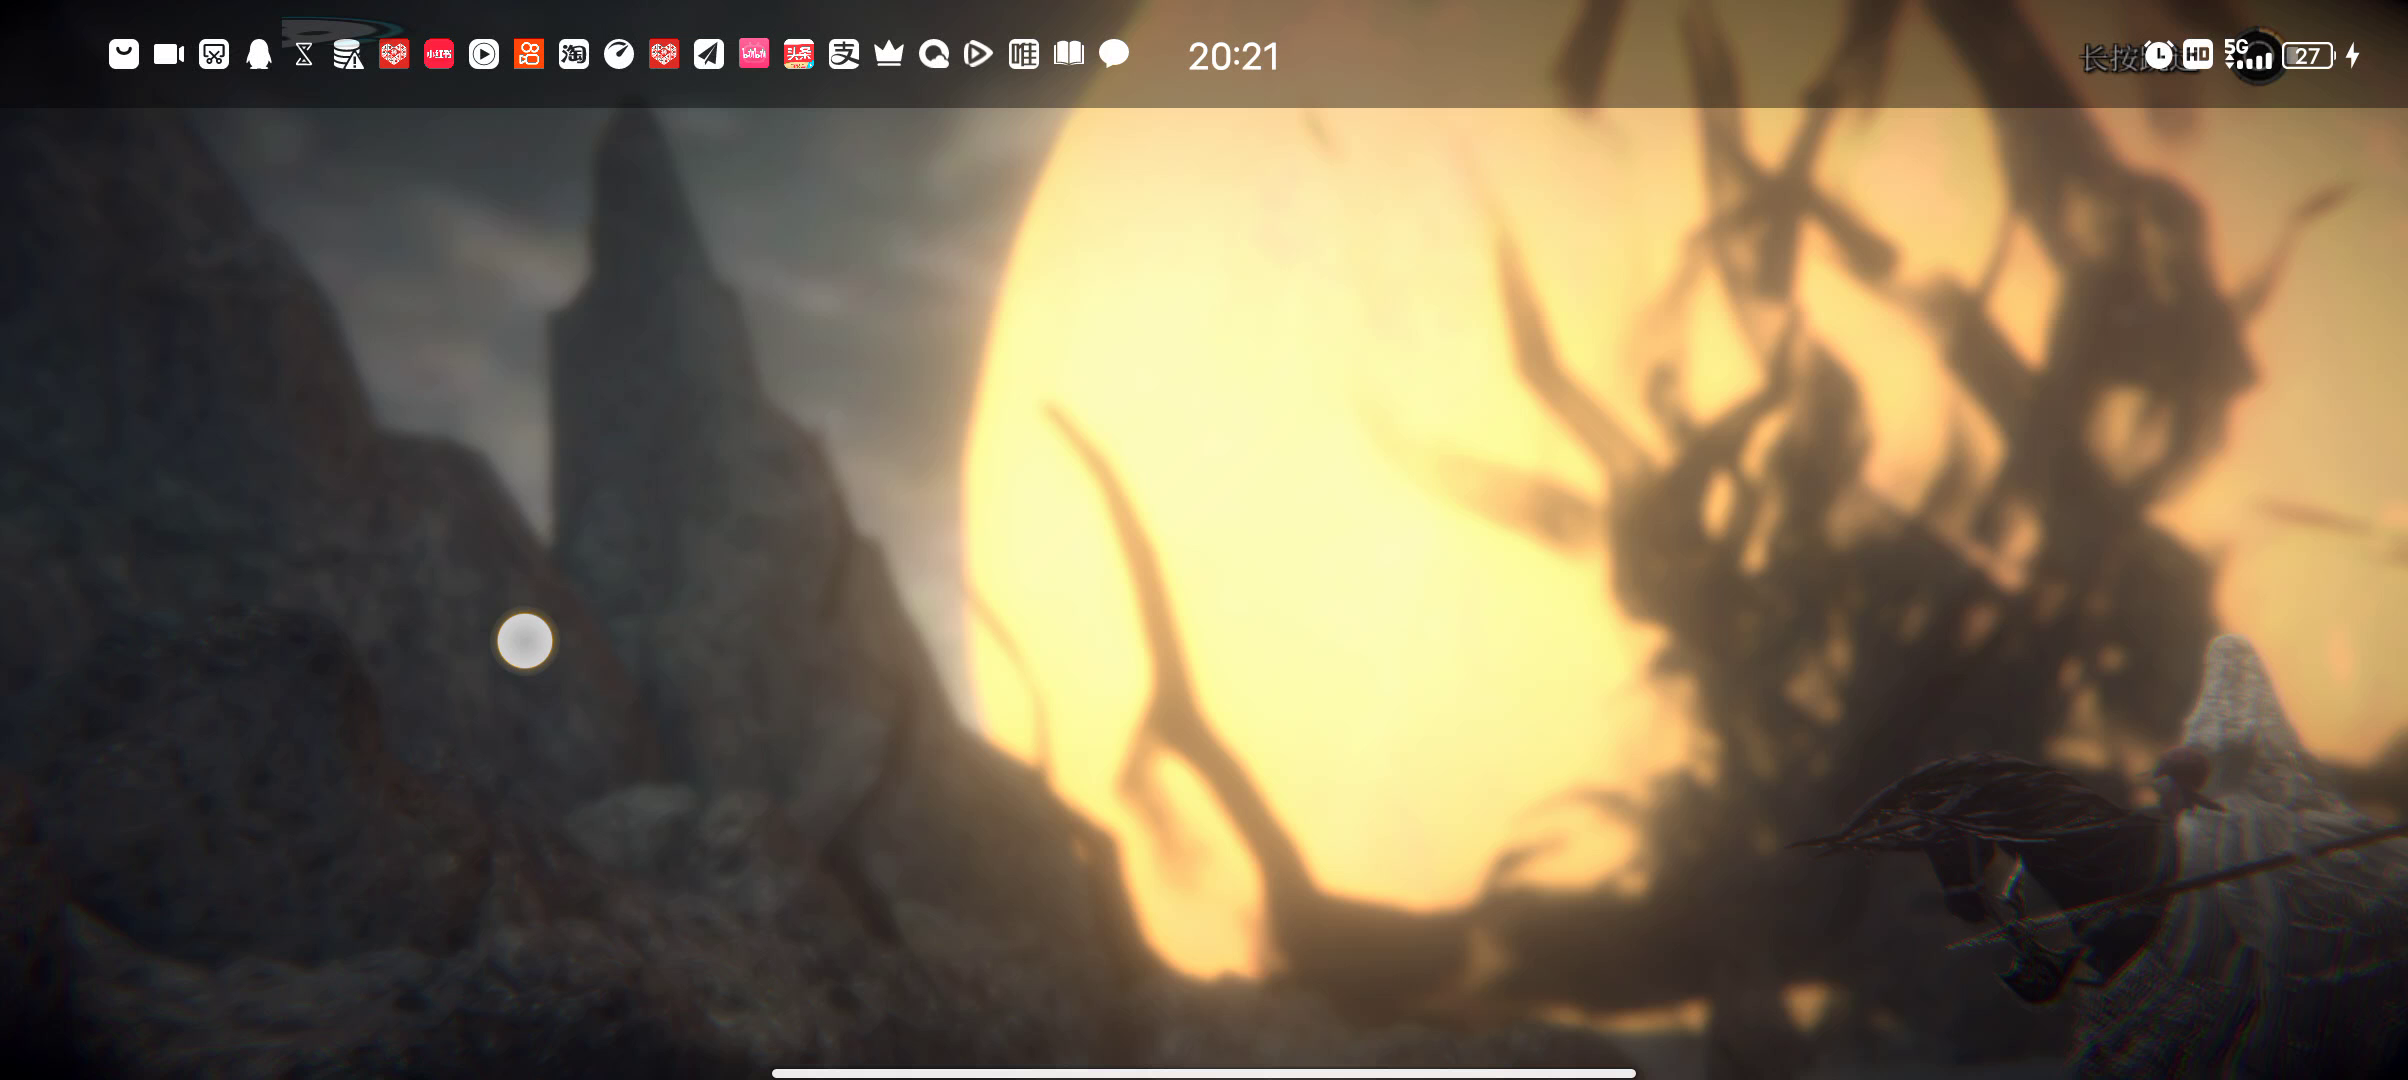Tap the QQ penguin notification icon
Viewport: 2408px width, 1080px height.
tap(259, 55)
